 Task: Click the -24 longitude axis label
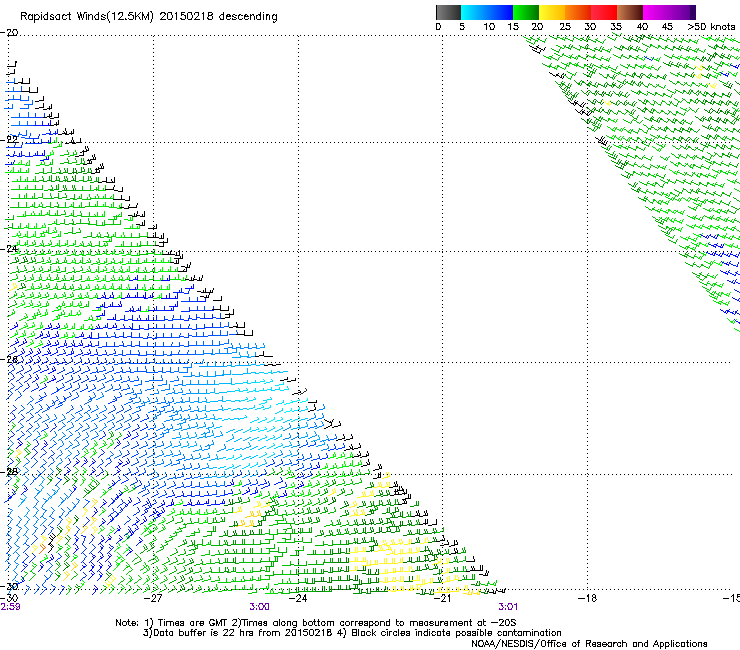click(x=298, y=598)
